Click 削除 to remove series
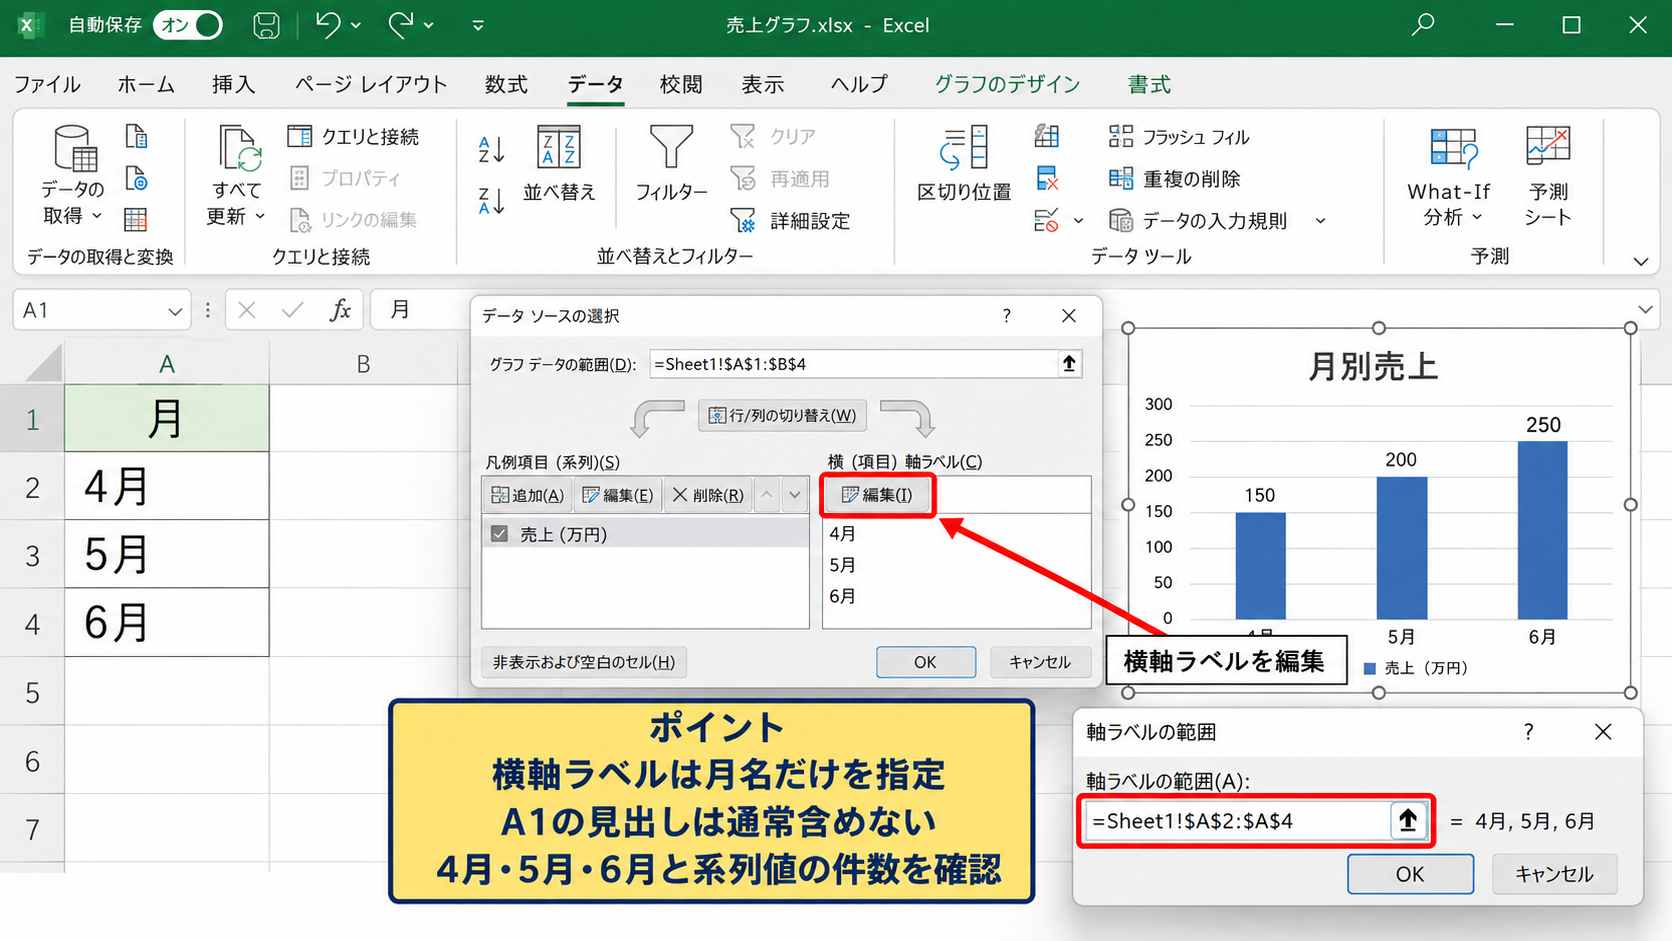Image resolution: width=1672 pixels, height=941 pixels. (707, 495)
